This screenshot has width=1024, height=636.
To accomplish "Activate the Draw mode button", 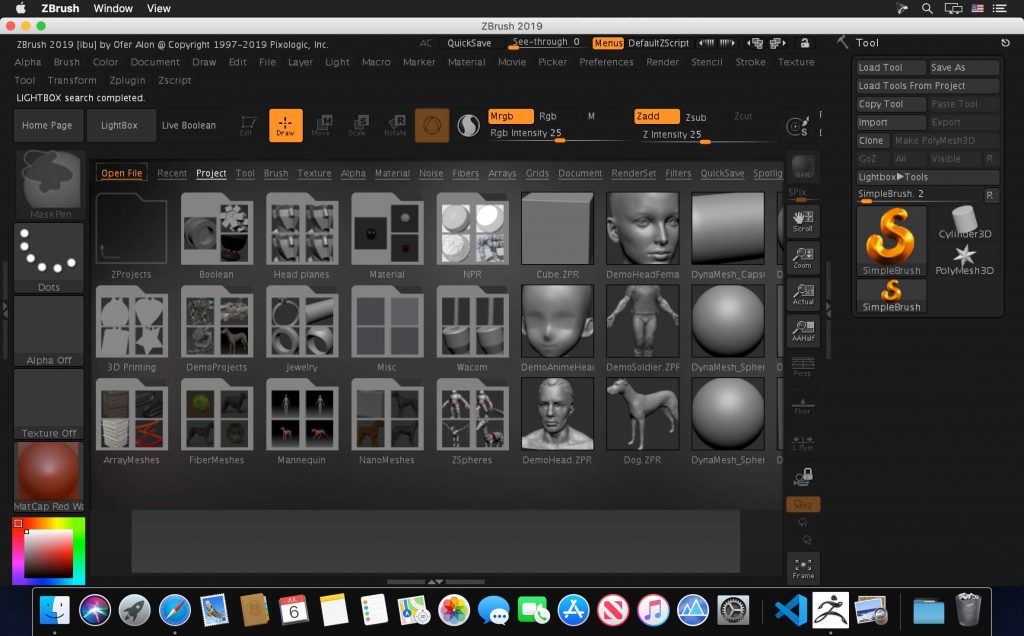I will 285,125.
